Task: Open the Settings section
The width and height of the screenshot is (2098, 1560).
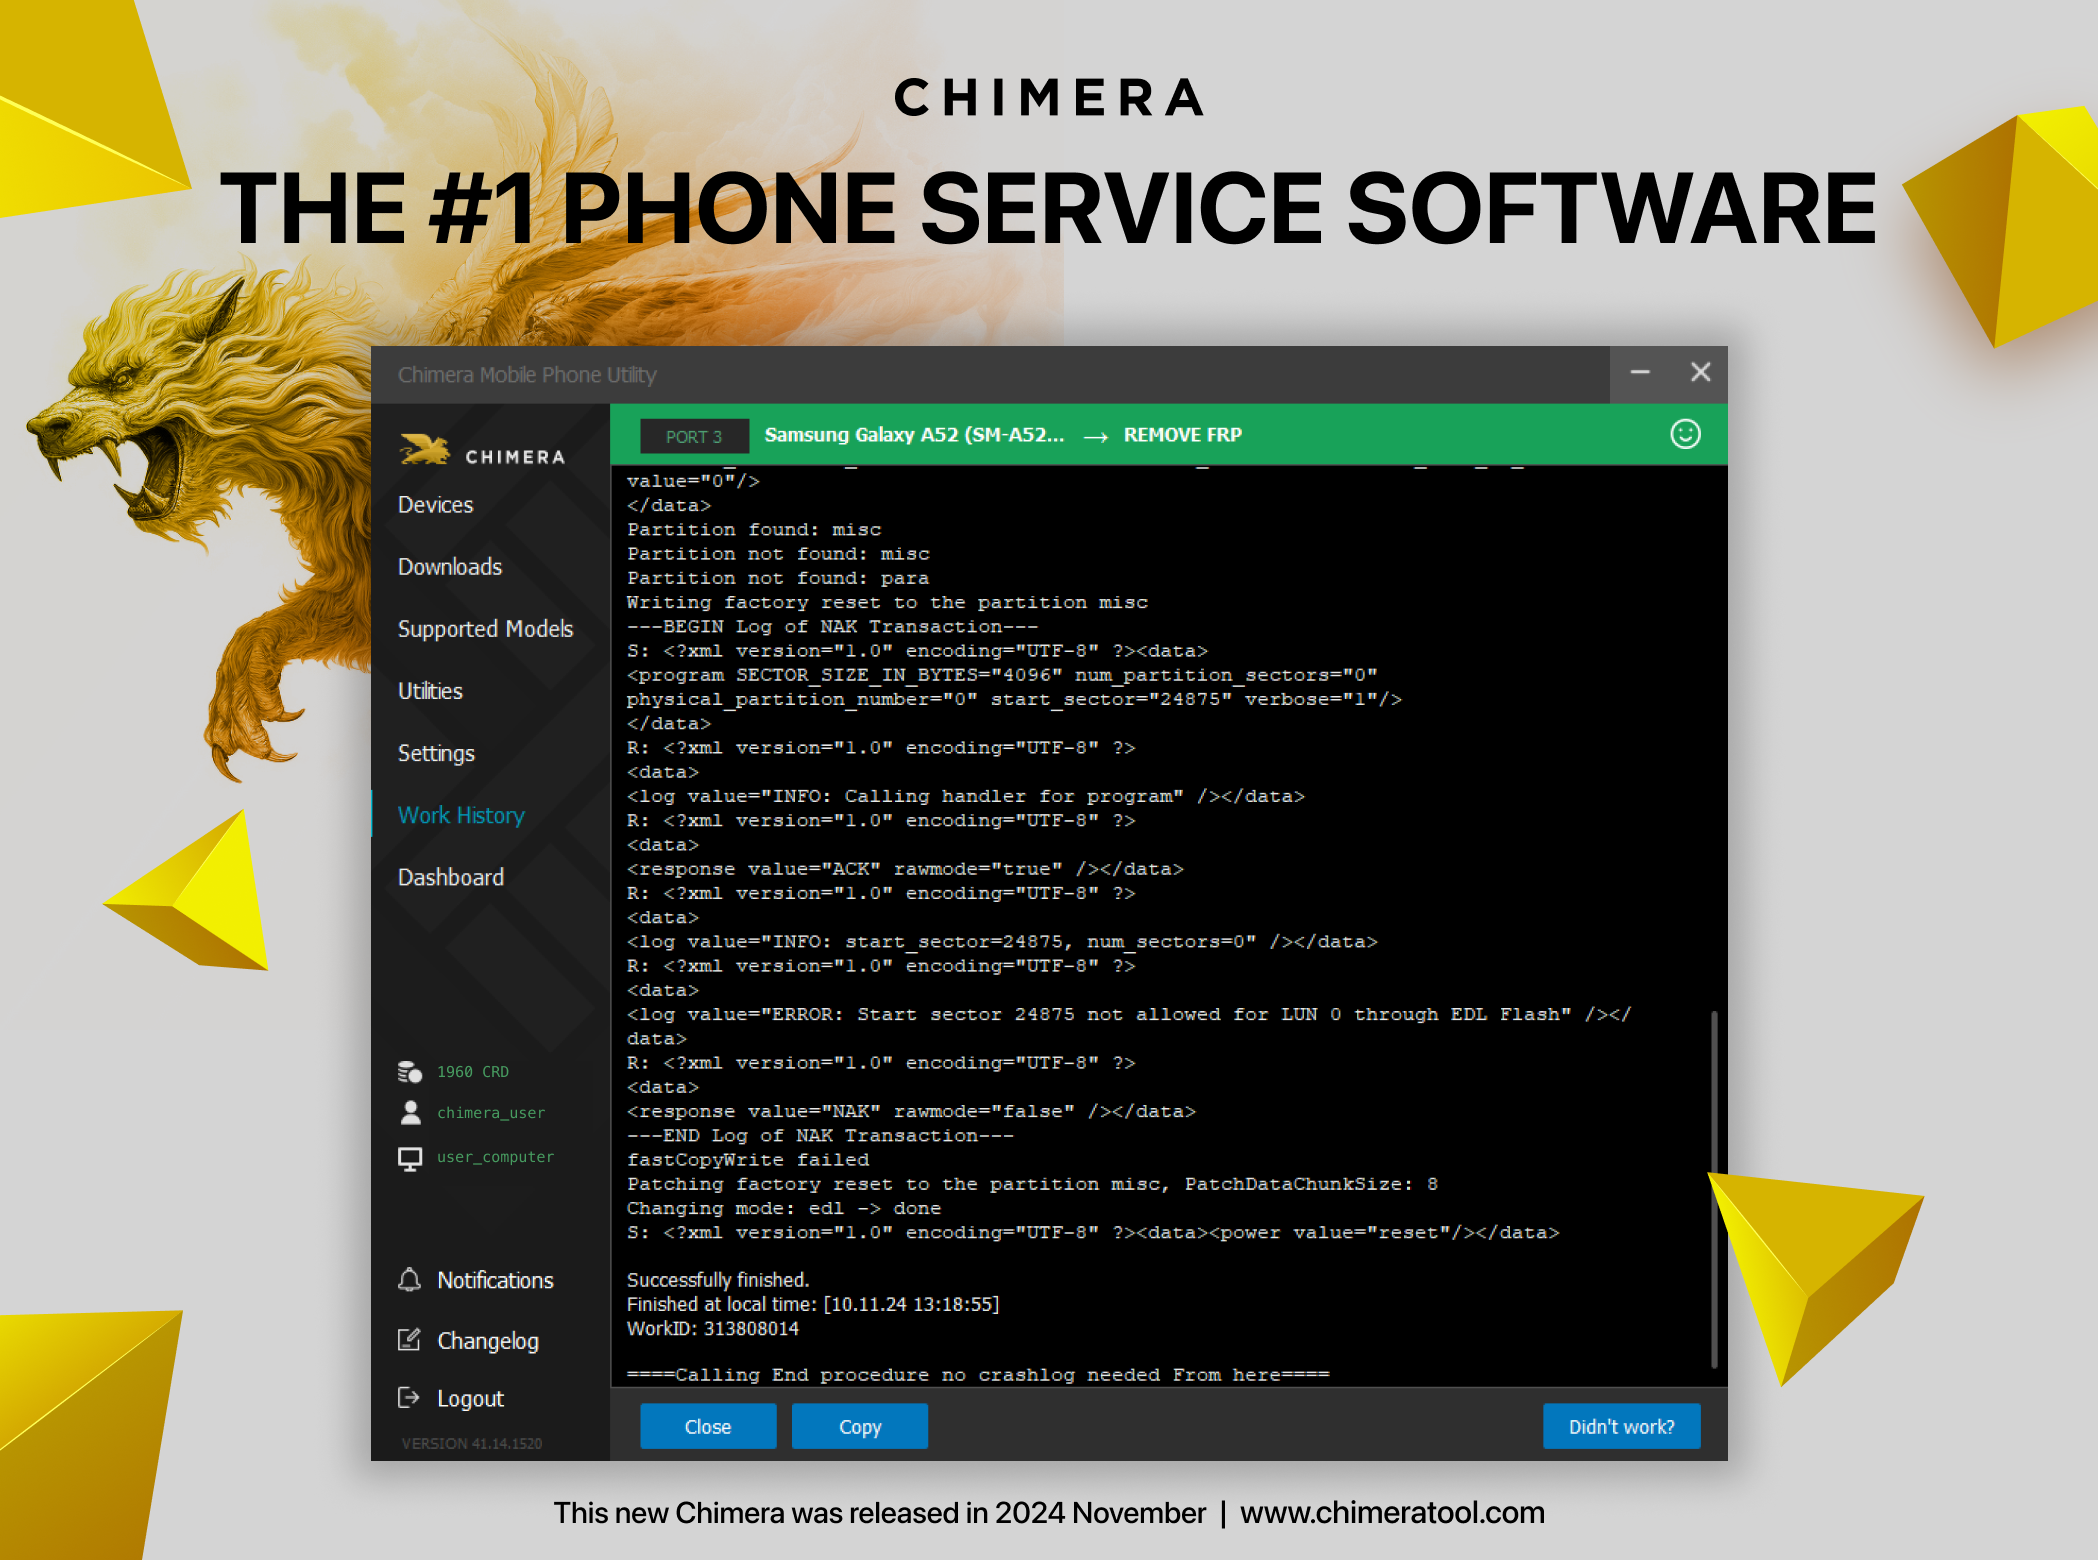Action: pyautogui.click(x=436, y=753)
